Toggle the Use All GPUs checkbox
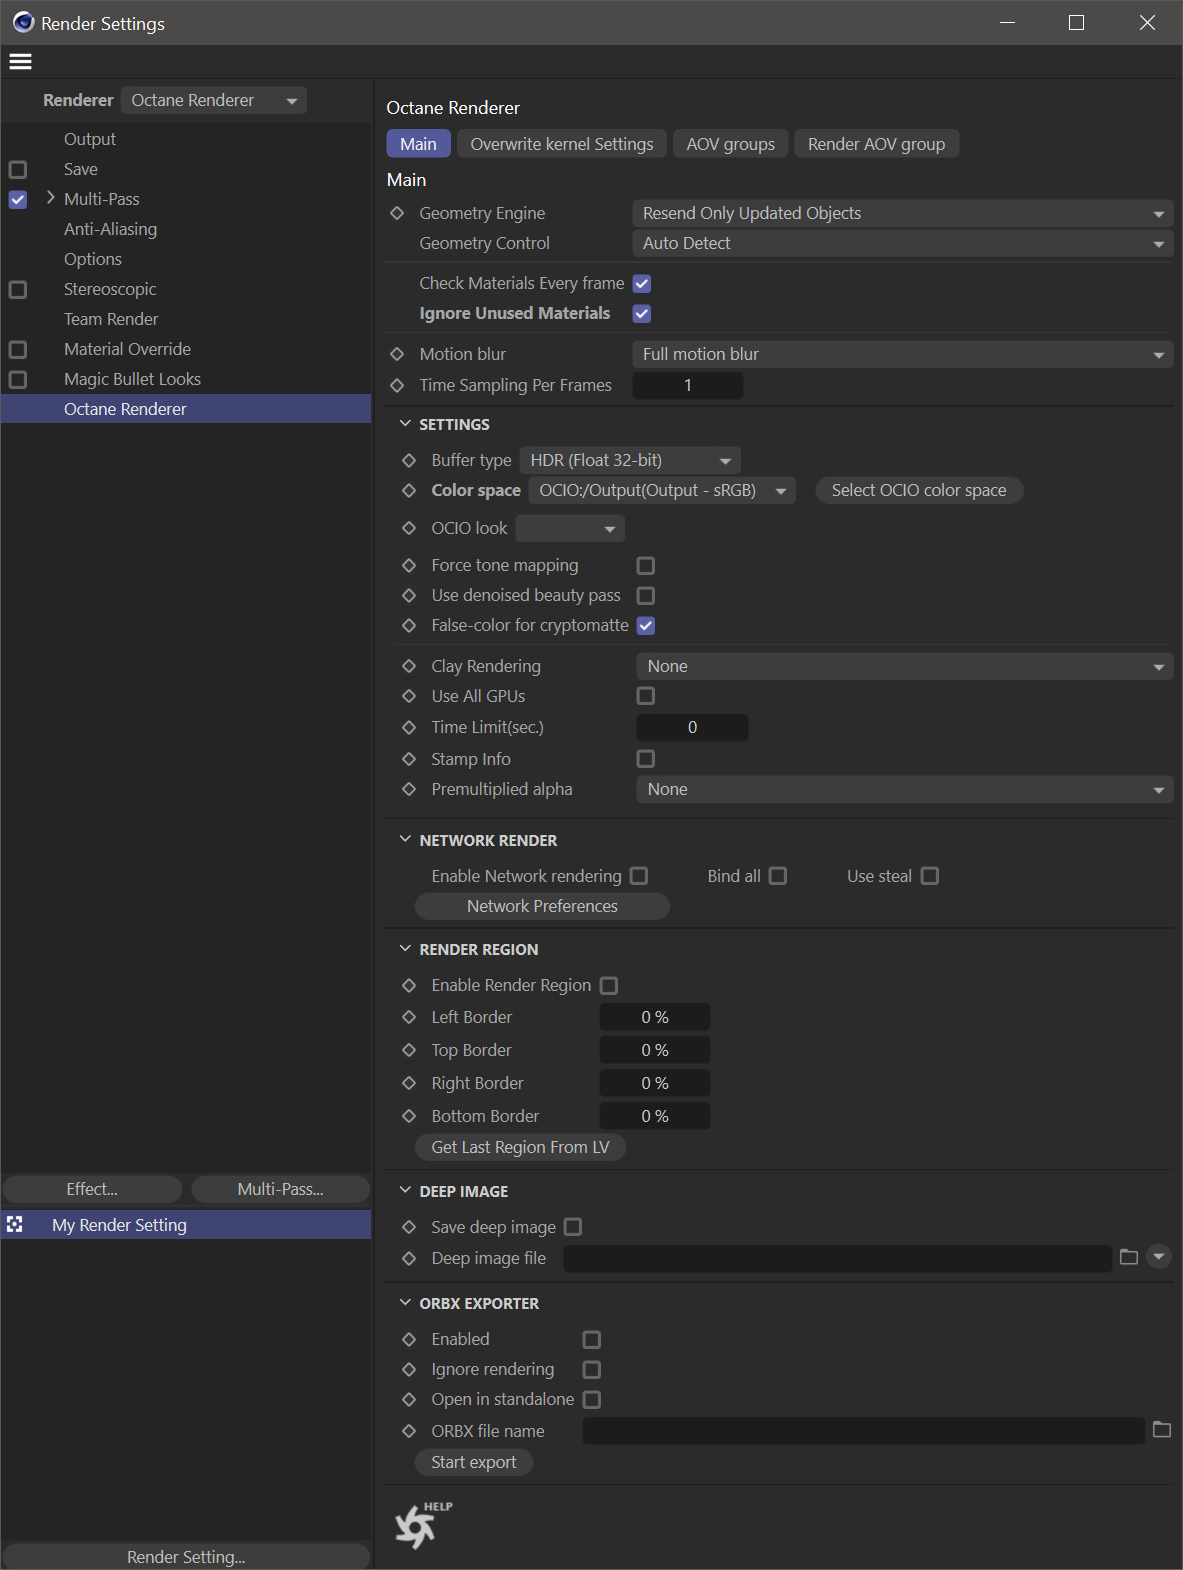Screen dimensions: 1183x1570 point(646,696)
